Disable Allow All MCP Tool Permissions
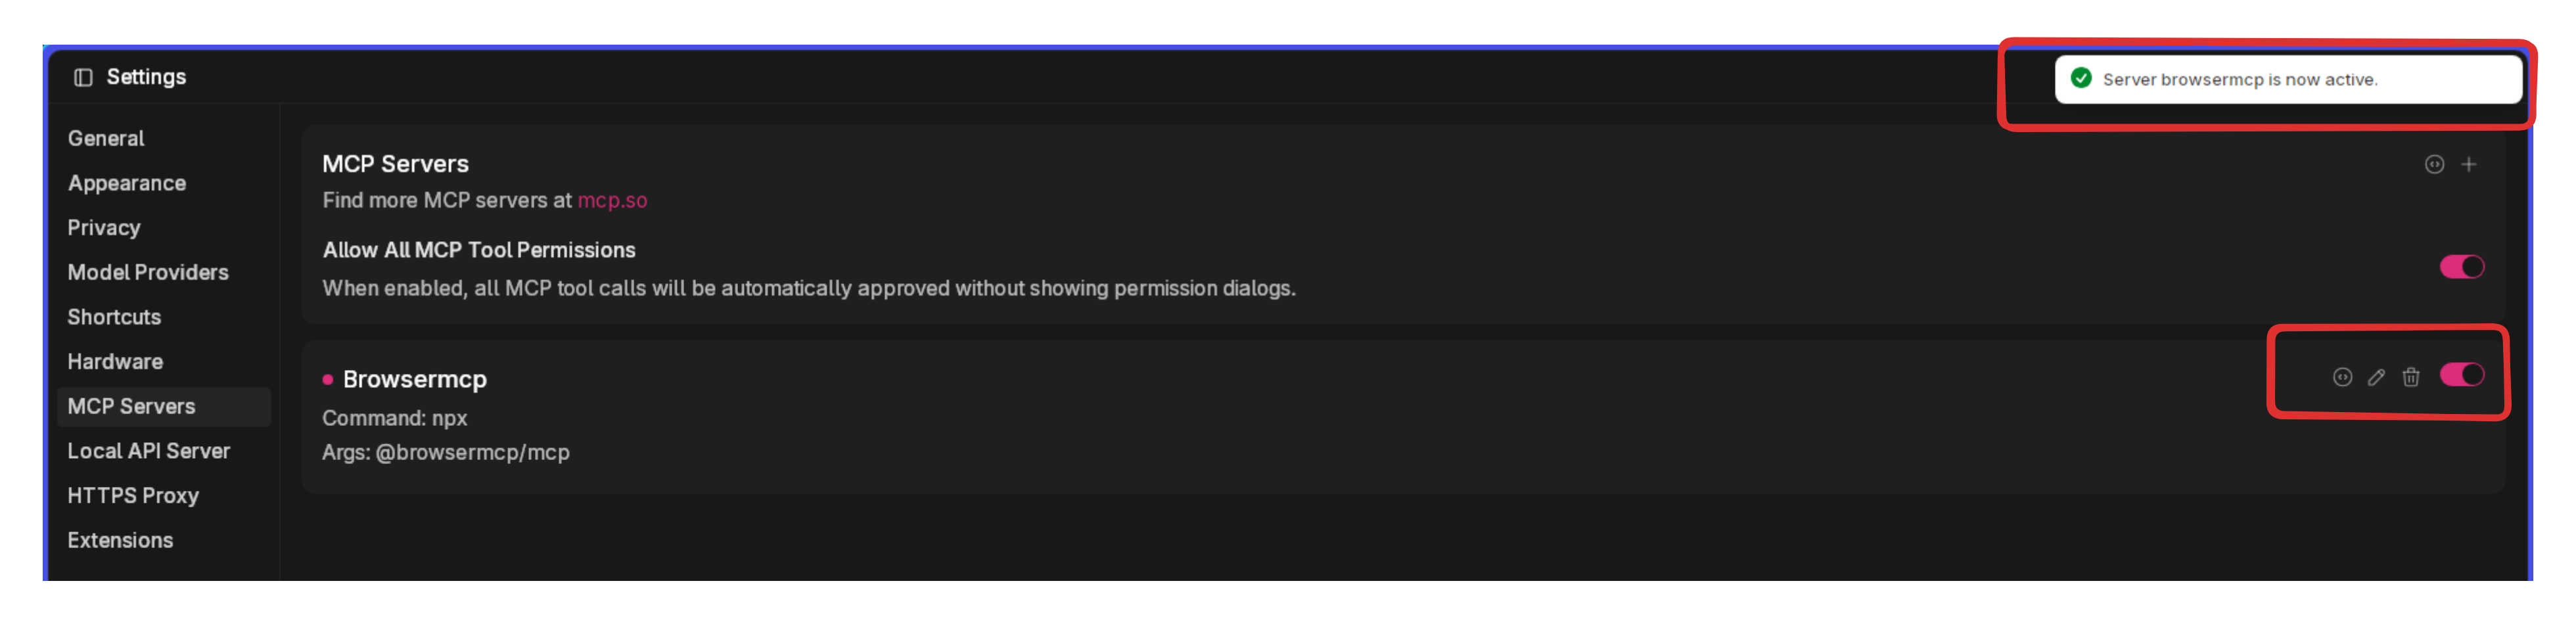 (x=2464, y=266)
